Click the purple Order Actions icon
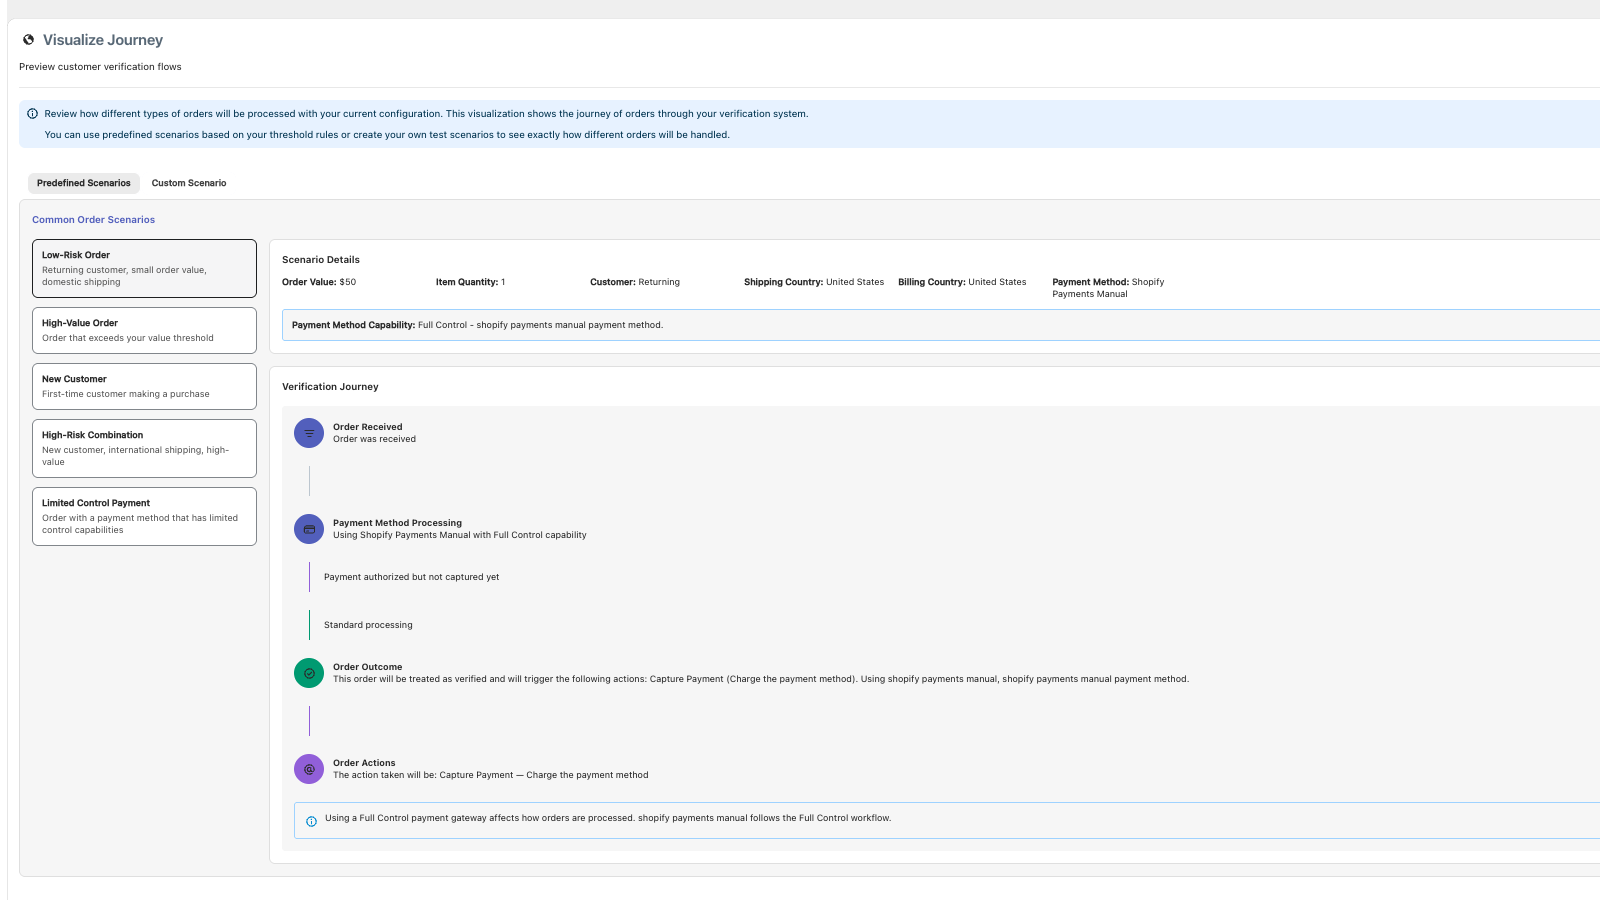 pyautogui.click(x=309, y=769)
